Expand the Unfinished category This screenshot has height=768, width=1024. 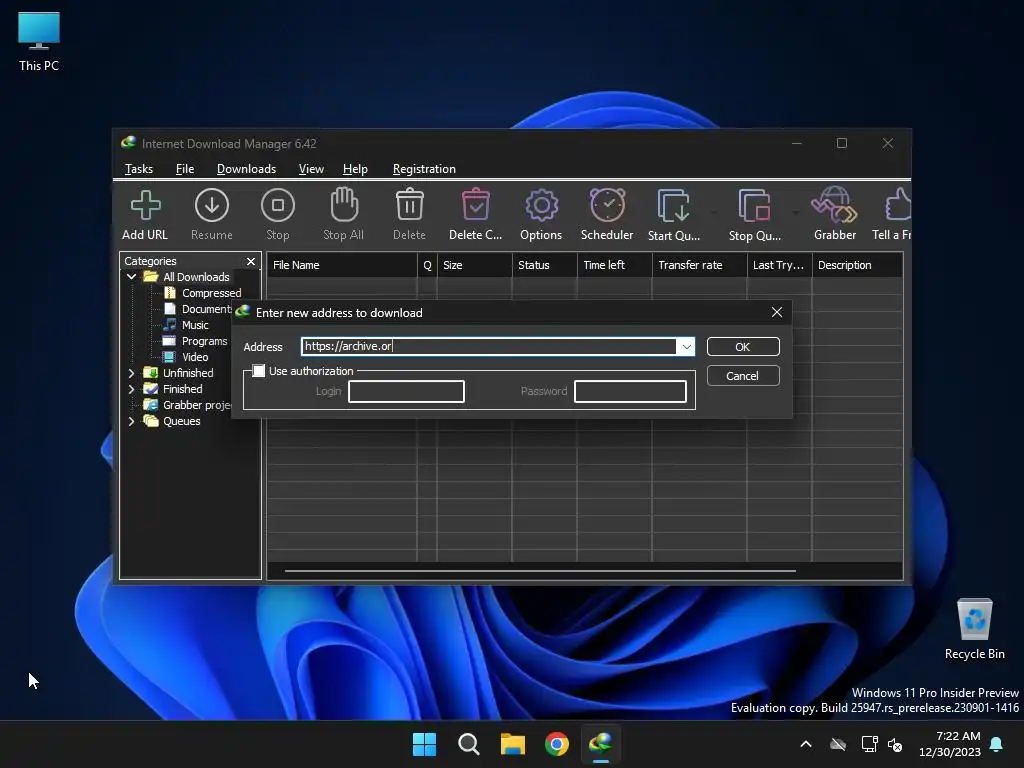tap(131, 373)
